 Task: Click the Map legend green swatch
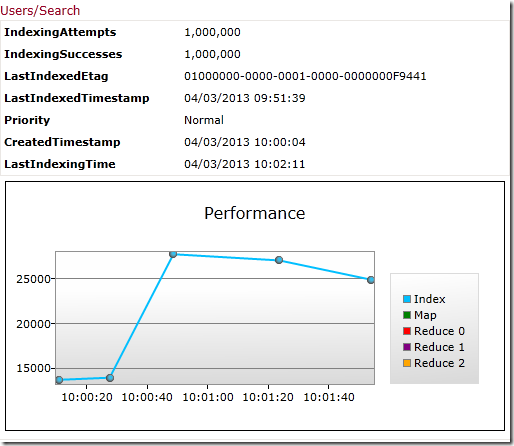tap(407, 315)
